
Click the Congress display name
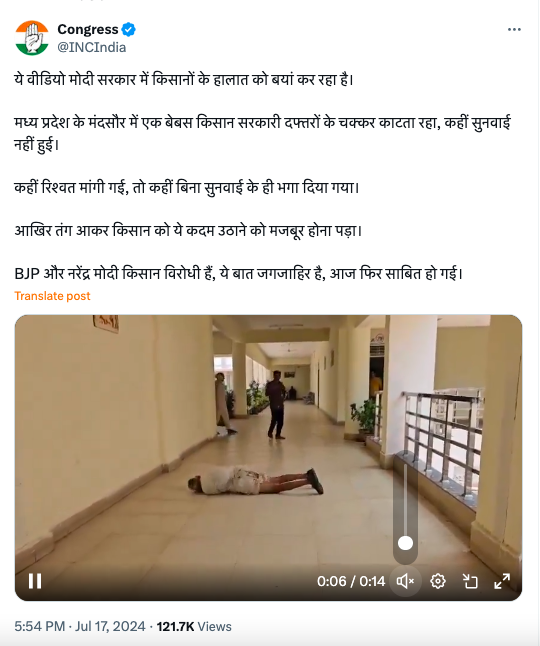point(88,29)
